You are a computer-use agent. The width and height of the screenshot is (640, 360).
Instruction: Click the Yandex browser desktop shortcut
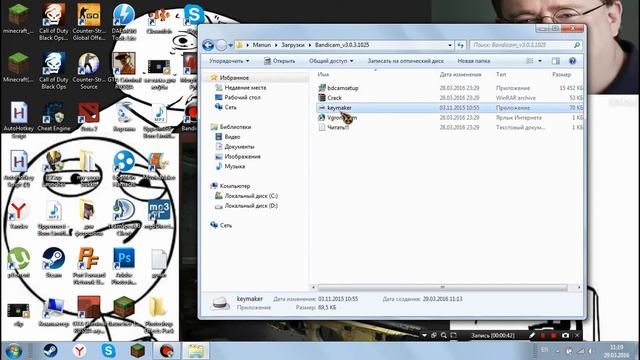point(18,213)
